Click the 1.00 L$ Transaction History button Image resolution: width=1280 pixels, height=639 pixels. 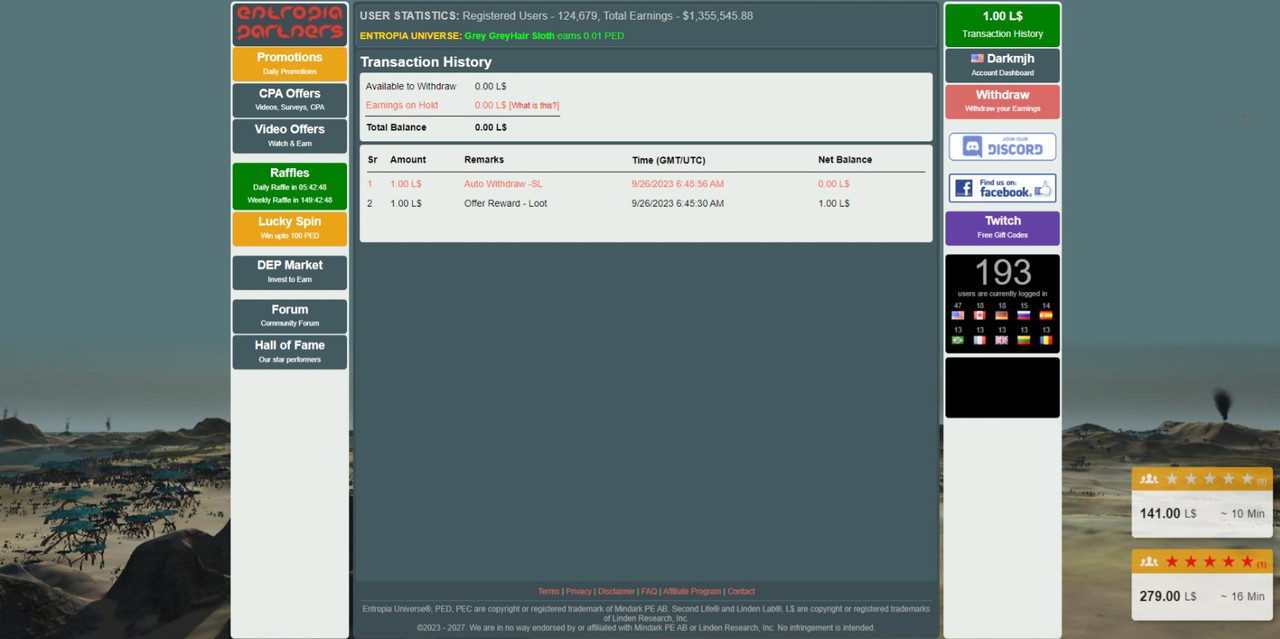click(1002, 25)
